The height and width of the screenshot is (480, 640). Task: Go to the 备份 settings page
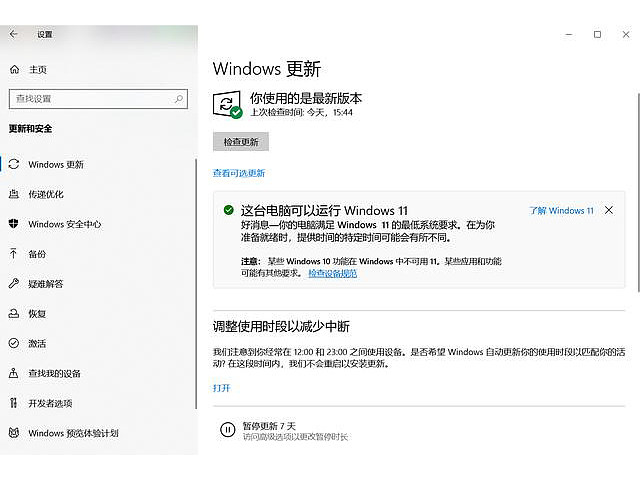click(x=37, y=254)
